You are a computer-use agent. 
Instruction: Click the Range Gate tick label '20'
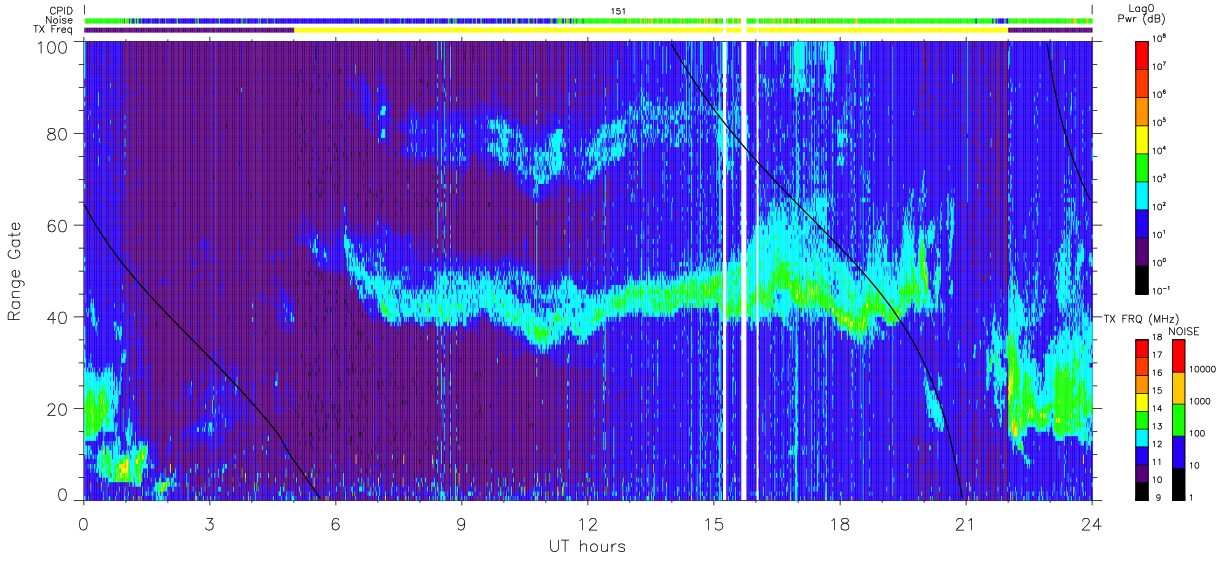click(x=60, y=409)
